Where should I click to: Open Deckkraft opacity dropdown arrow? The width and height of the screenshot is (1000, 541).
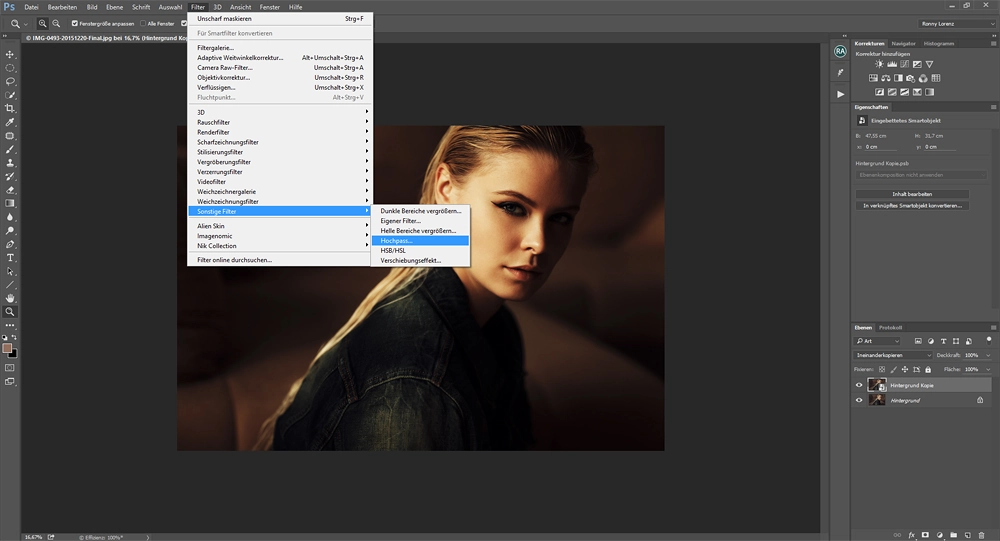[988, 355]
